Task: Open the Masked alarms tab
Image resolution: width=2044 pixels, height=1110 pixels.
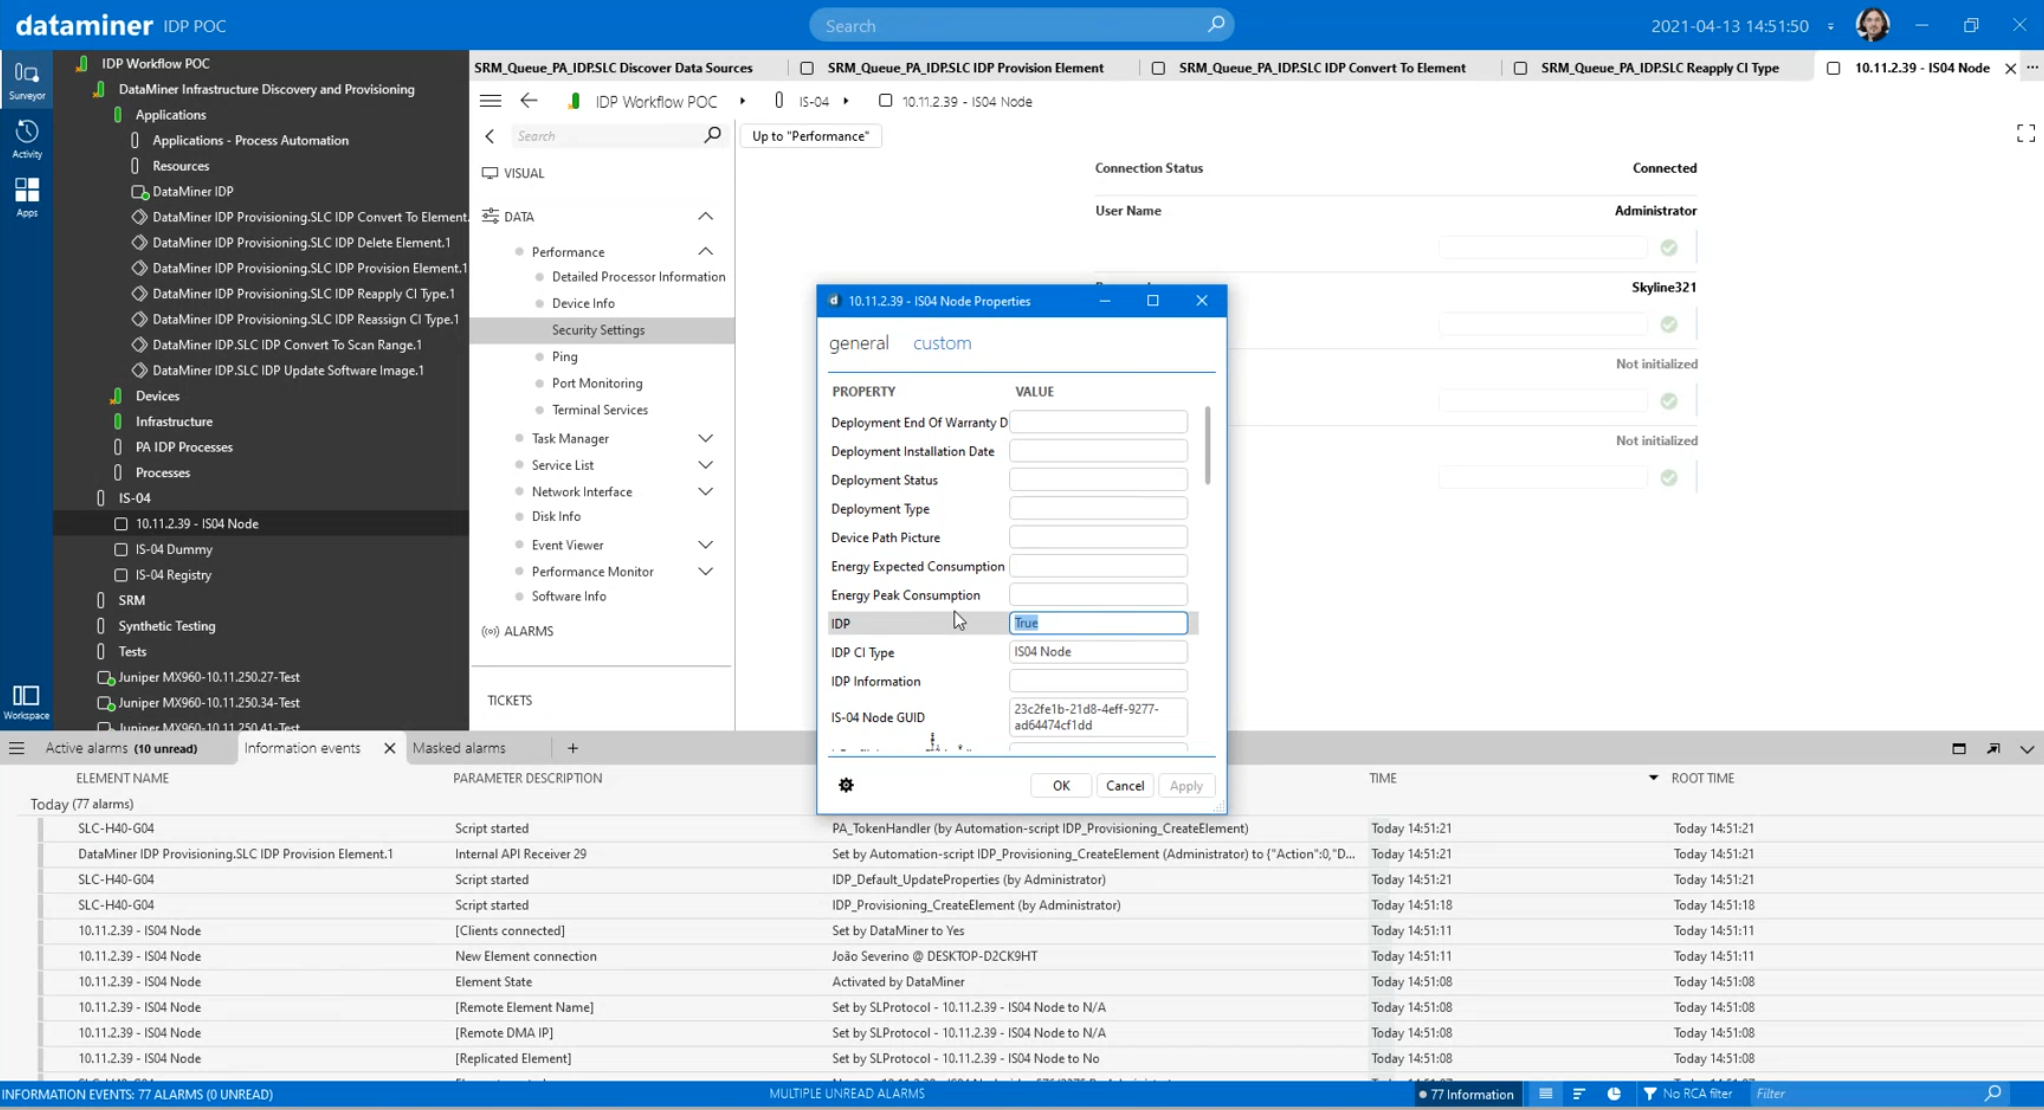Action: [459, 748]
